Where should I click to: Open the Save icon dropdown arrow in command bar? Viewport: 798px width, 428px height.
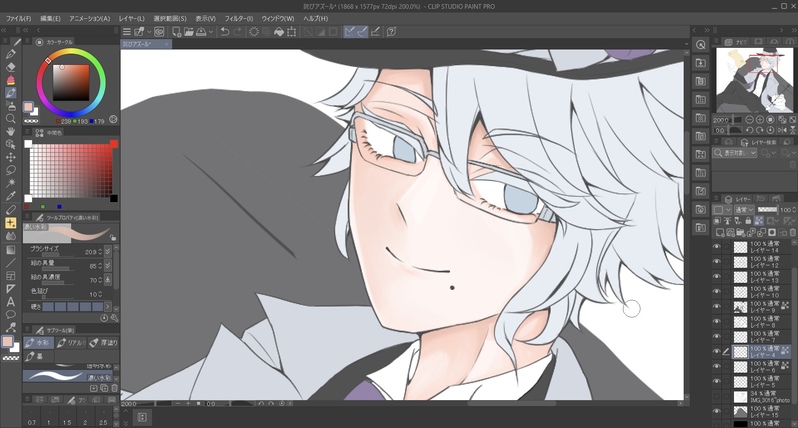point(211,32)
